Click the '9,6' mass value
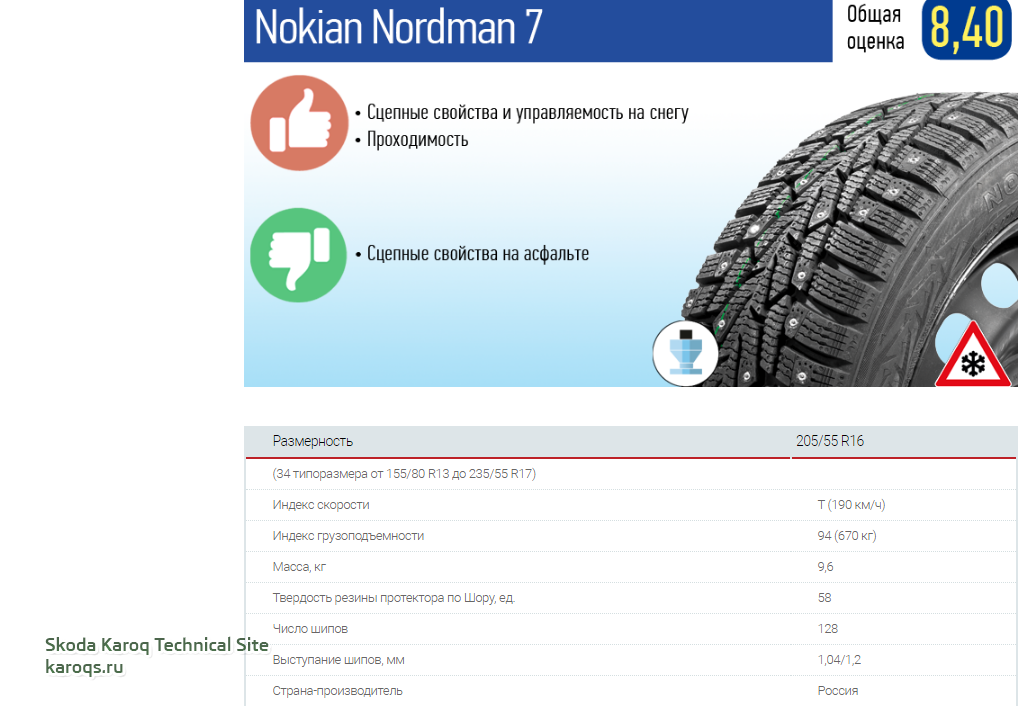The width and height of the screenshot is (1018, 718). [x=825, y=567]
